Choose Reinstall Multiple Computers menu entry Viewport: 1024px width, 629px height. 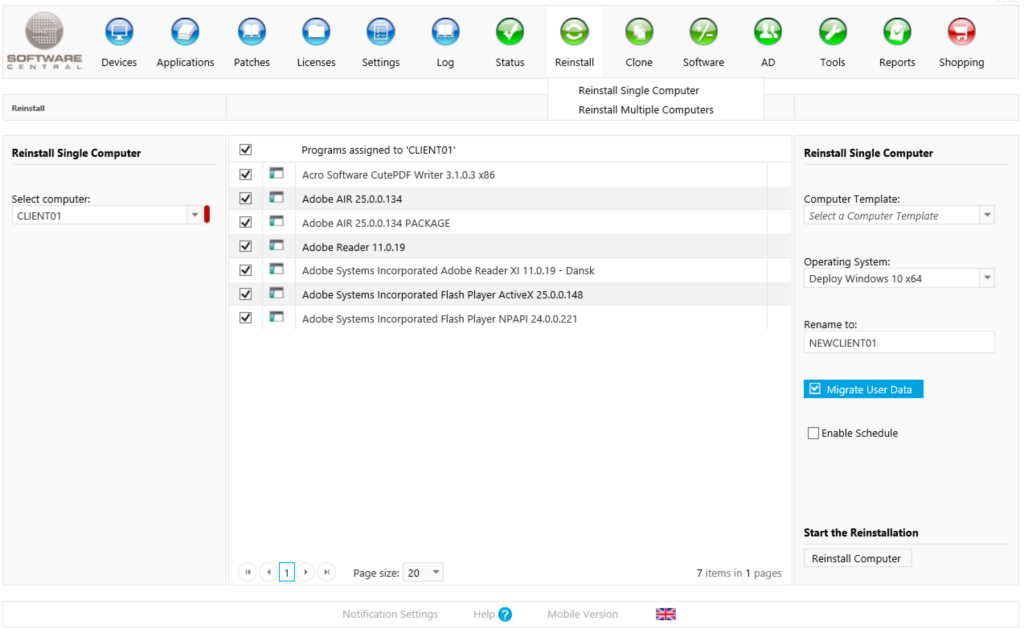pyautogui.click(x=645, y=110)
